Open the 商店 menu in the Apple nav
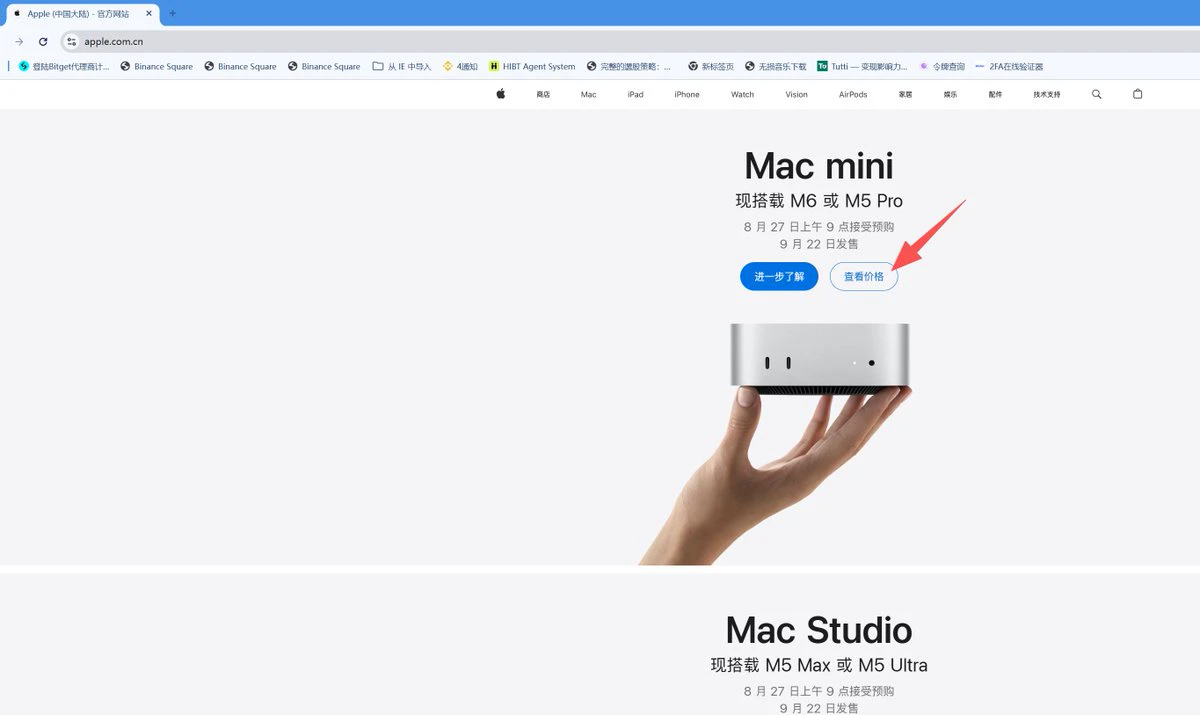This screenshot has height=715, width=1200. (x=543, y=95)
